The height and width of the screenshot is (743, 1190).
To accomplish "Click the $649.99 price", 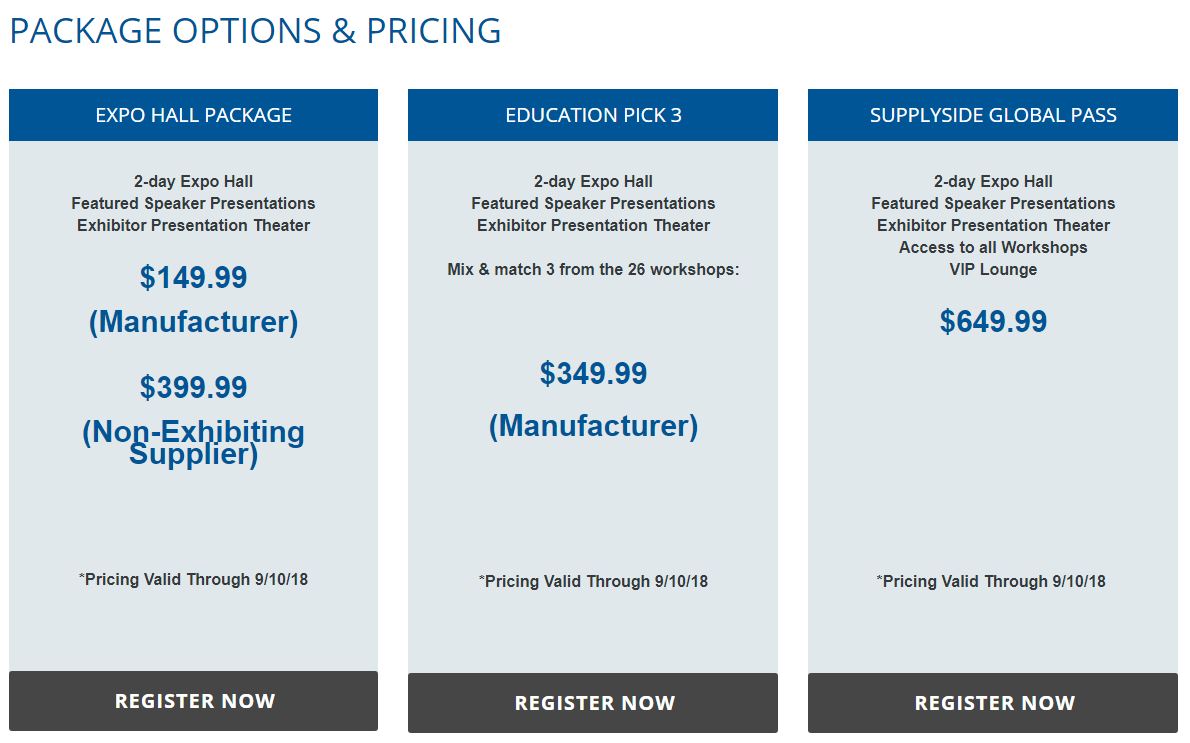I will pyautogui.click(x=993, y=321).
